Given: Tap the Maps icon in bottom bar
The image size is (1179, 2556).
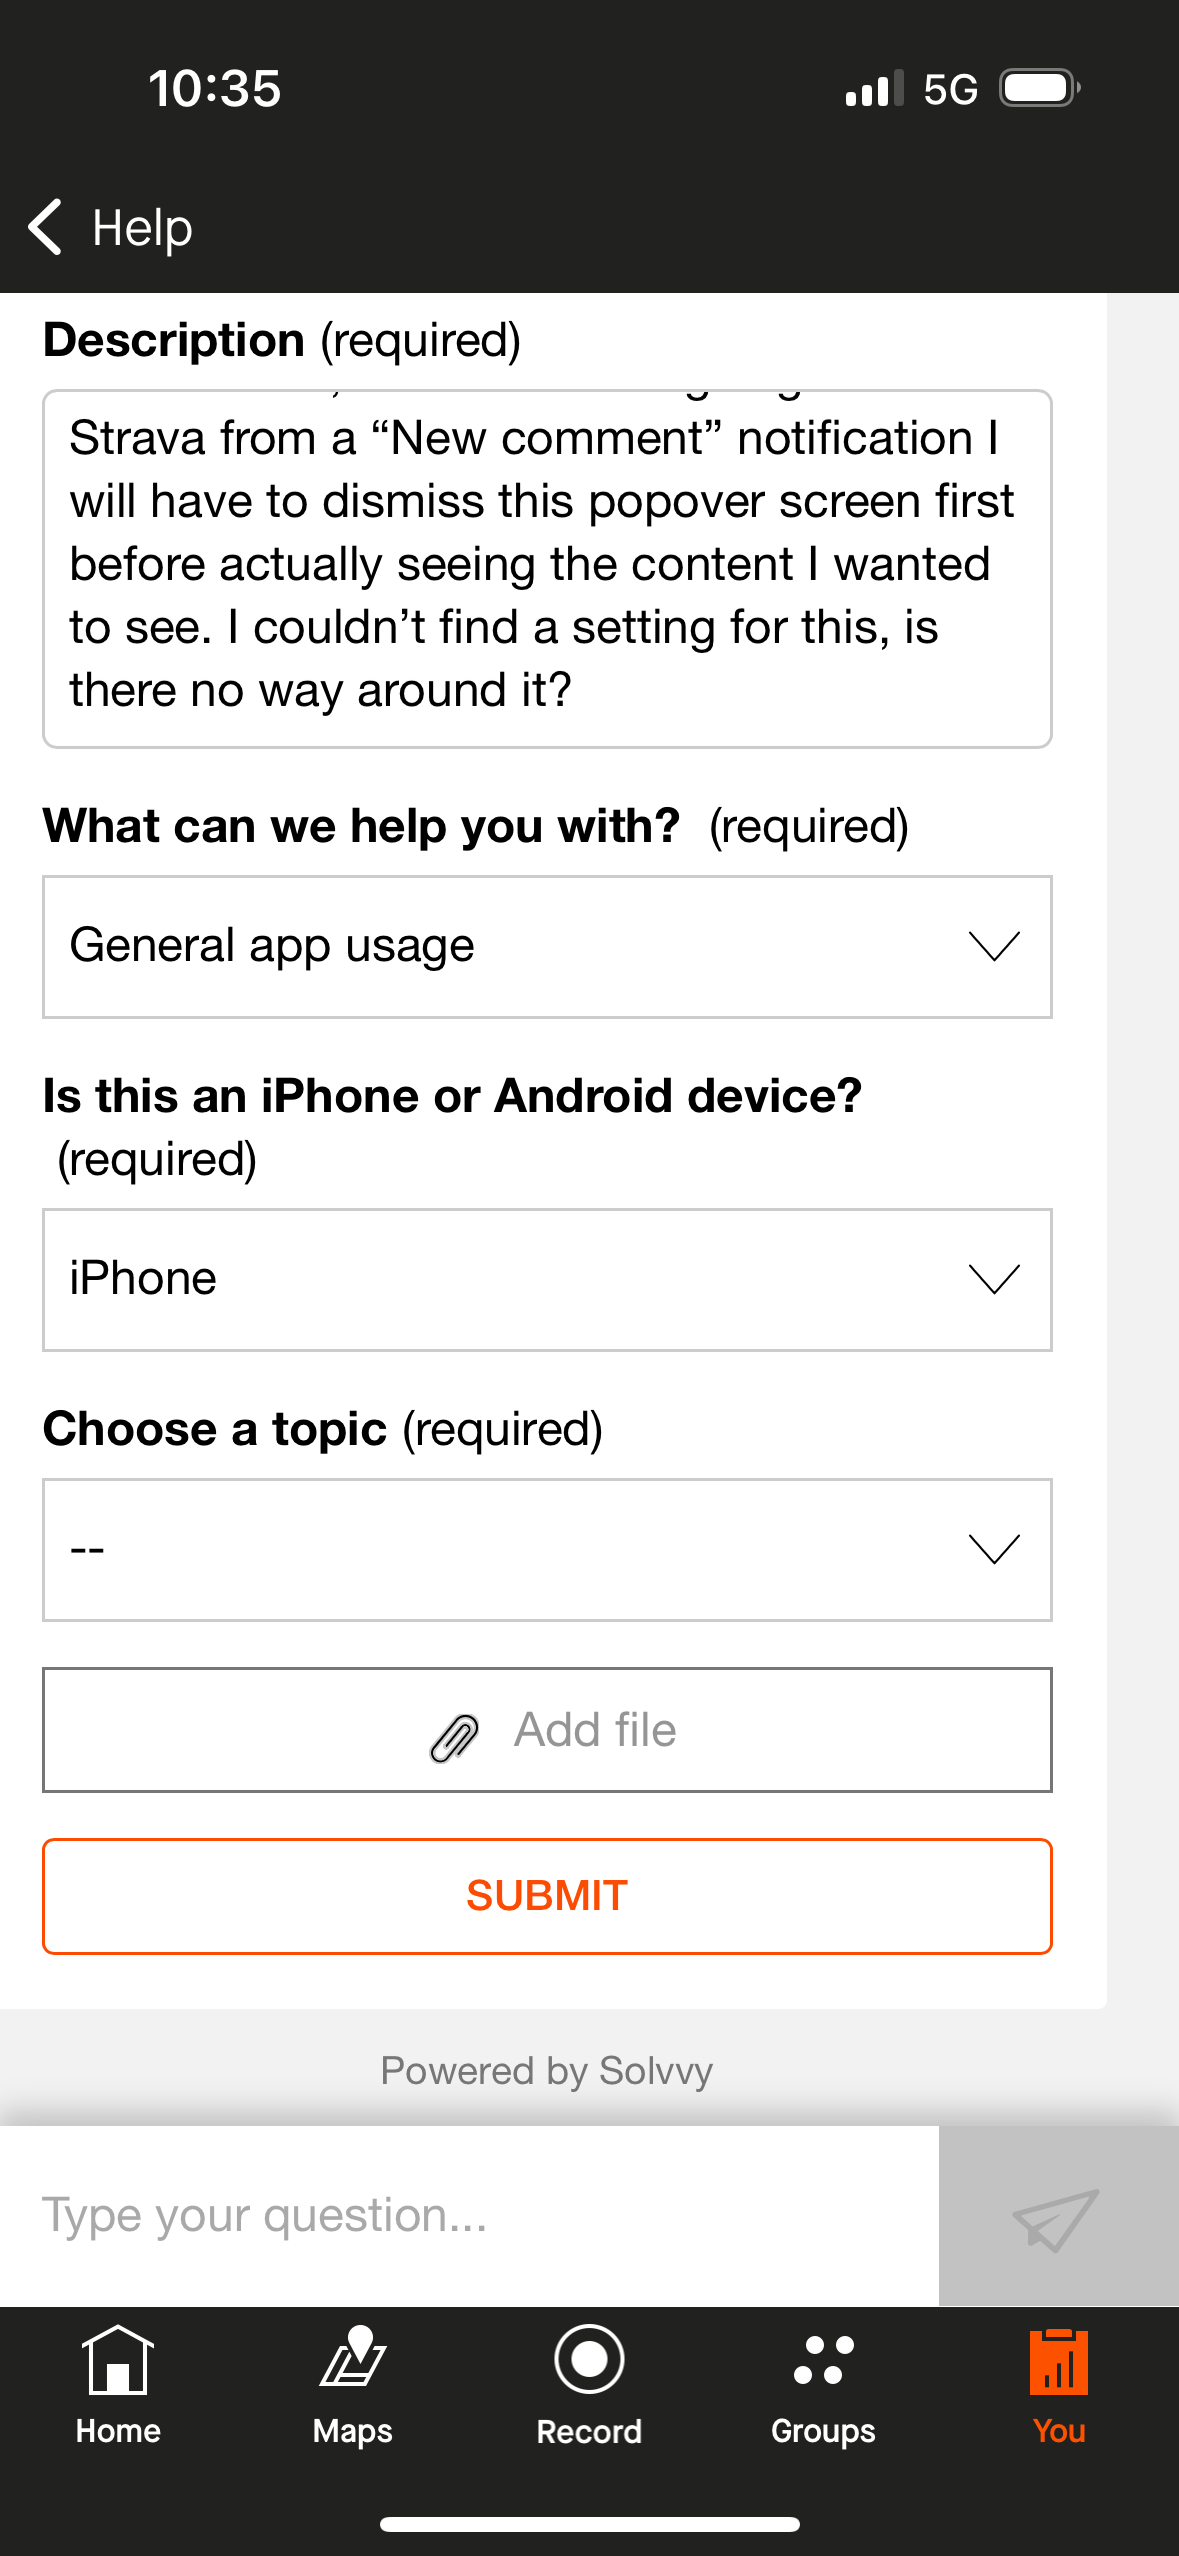Looking at the screenshot, I should [x=352, y=2358].
